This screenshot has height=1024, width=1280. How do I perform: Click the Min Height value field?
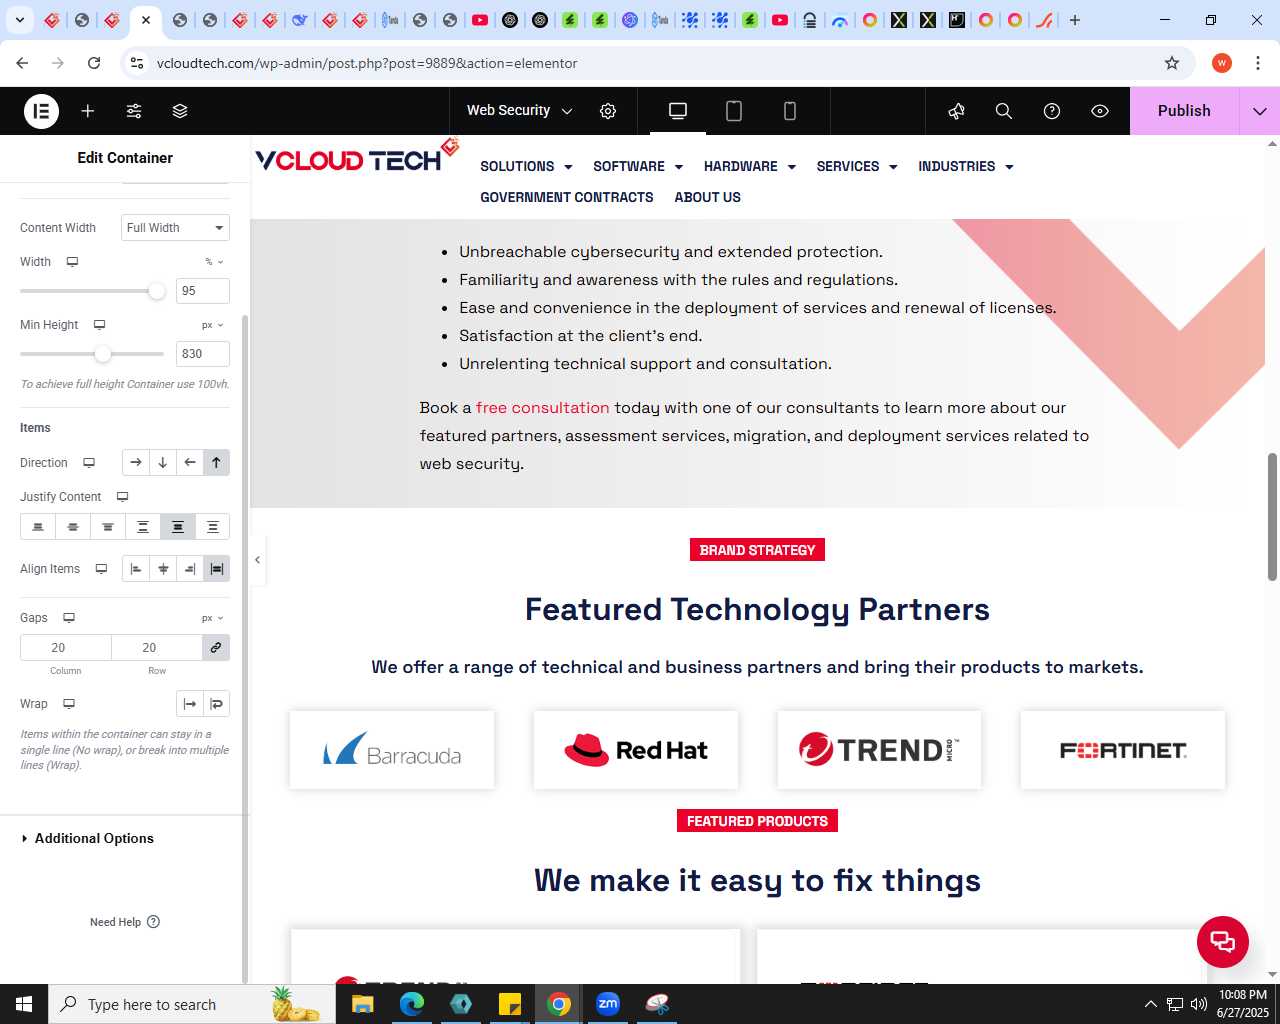click(x=203, y=354)
